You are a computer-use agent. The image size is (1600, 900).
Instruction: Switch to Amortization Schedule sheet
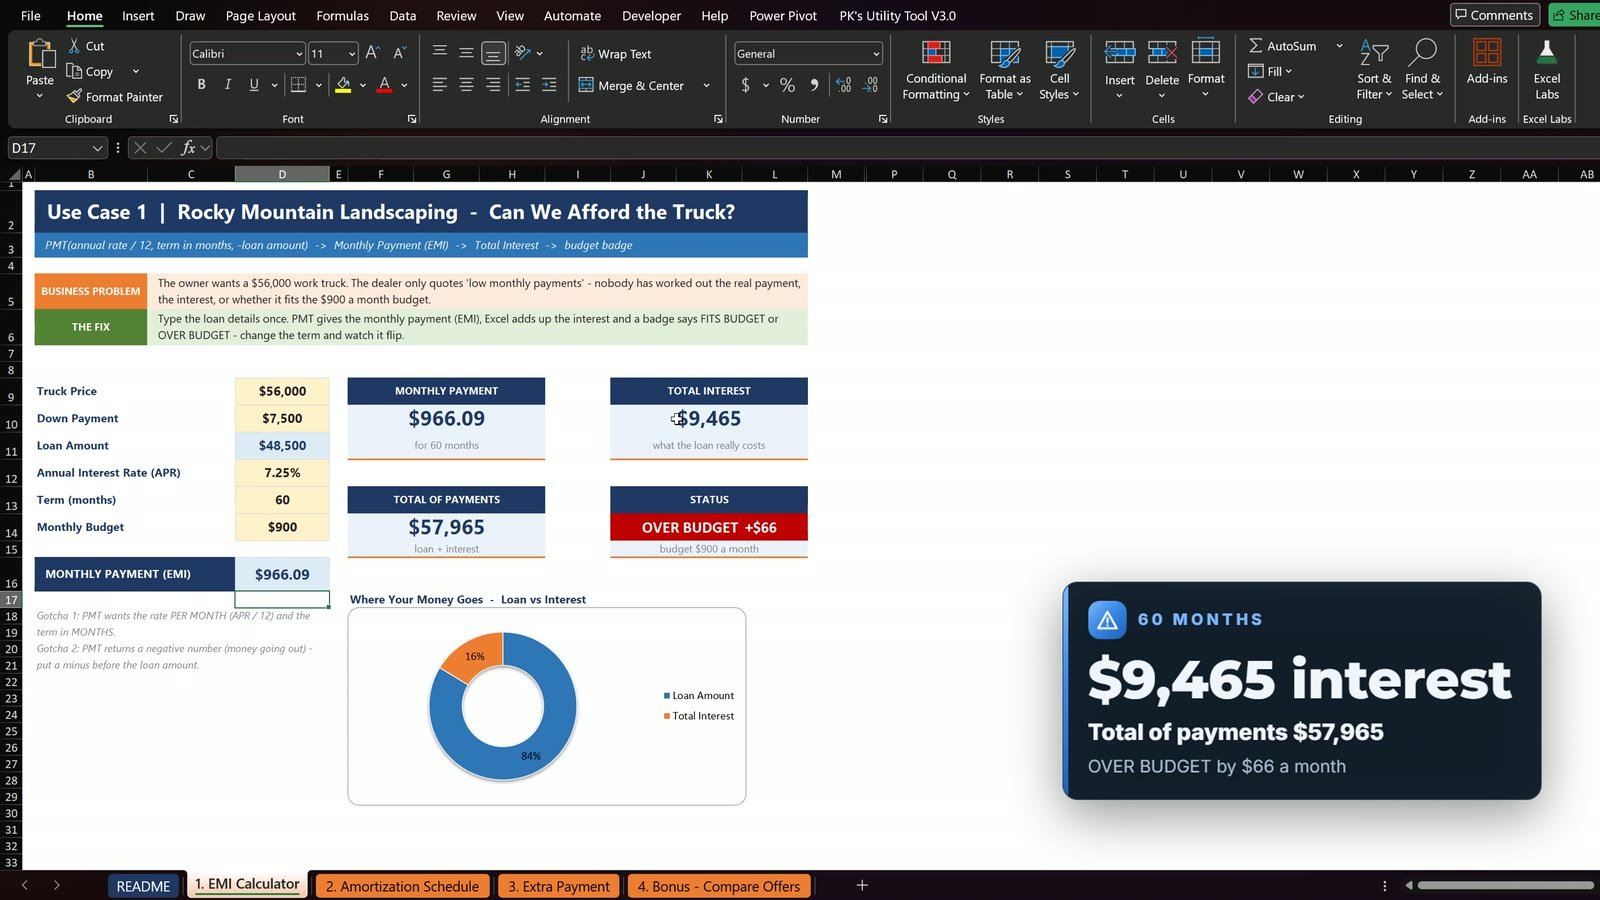click(x=402, y=886)
